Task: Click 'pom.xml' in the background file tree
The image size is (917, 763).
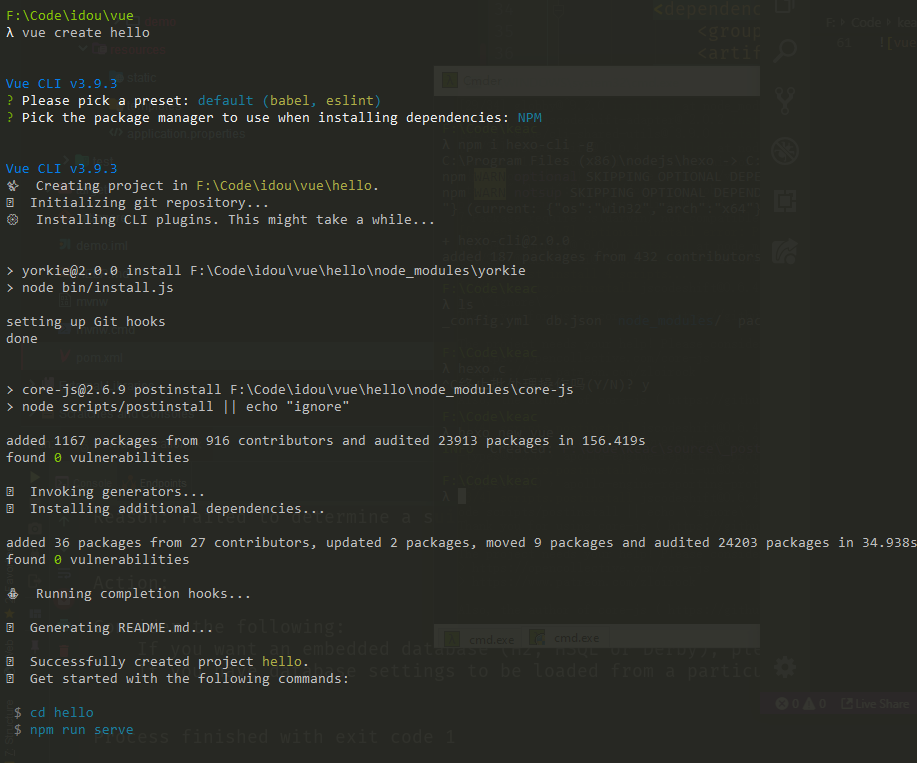Action: [x=99, y=358]
